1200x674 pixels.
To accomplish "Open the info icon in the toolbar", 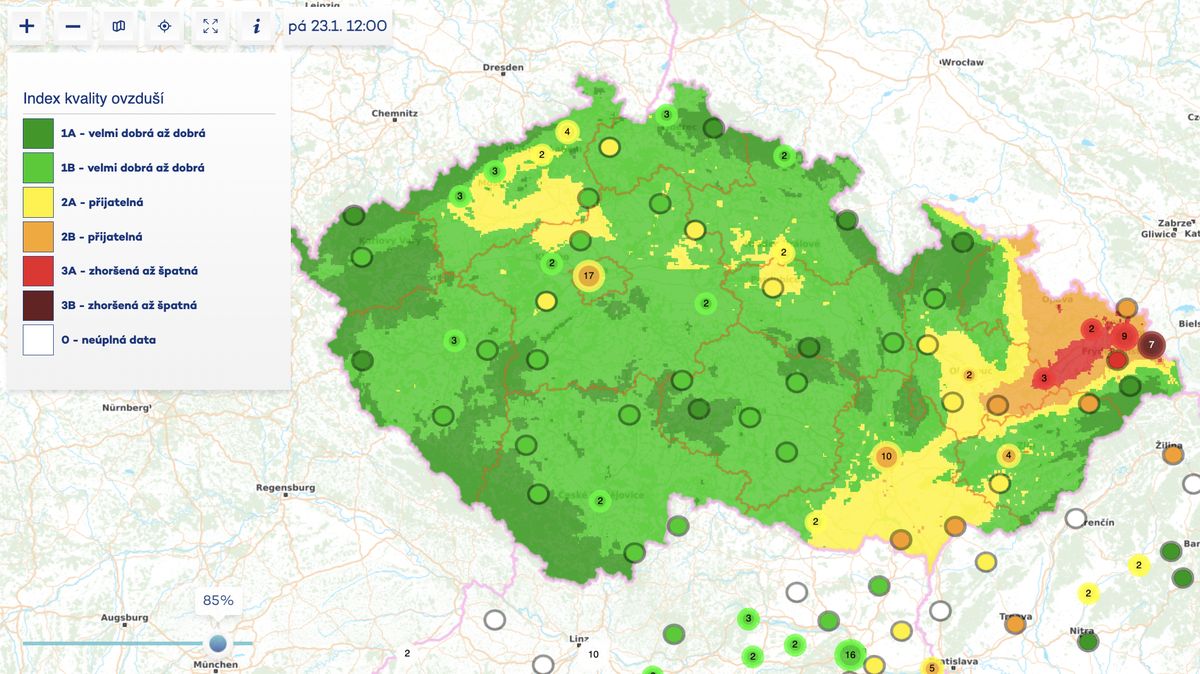I will click(x=257, y=26).
